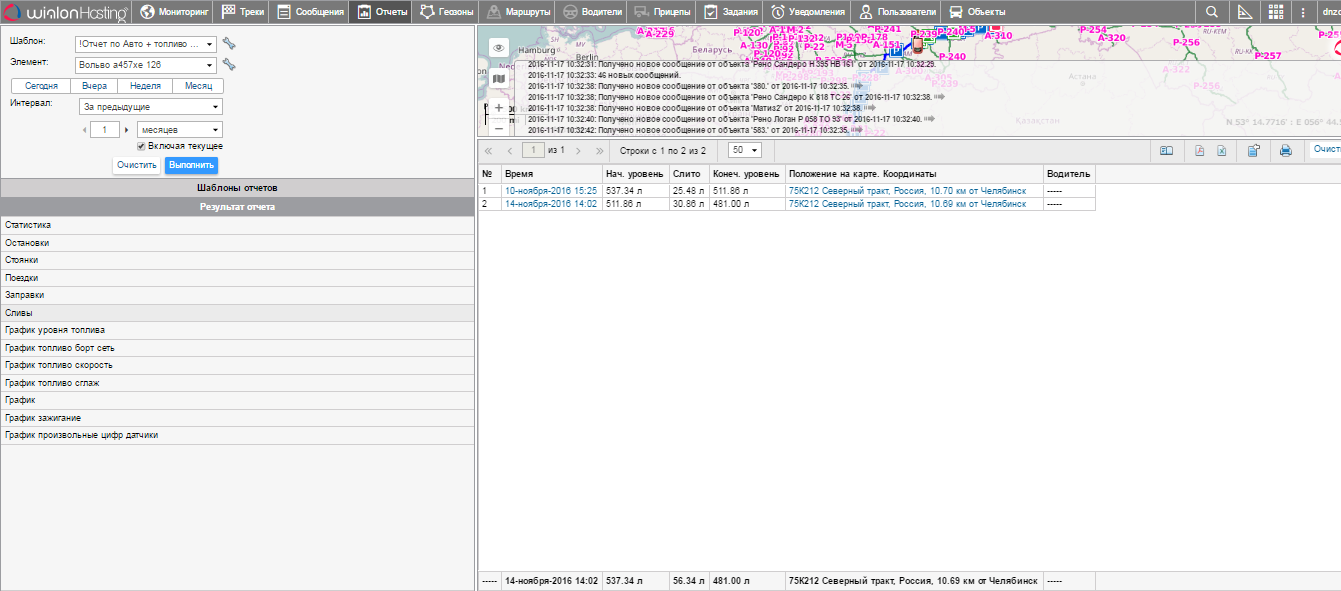Click wrench icon next to Шаблон dropdown
The height and width of the screenshot is (591, 1341).
coord(229,44)
